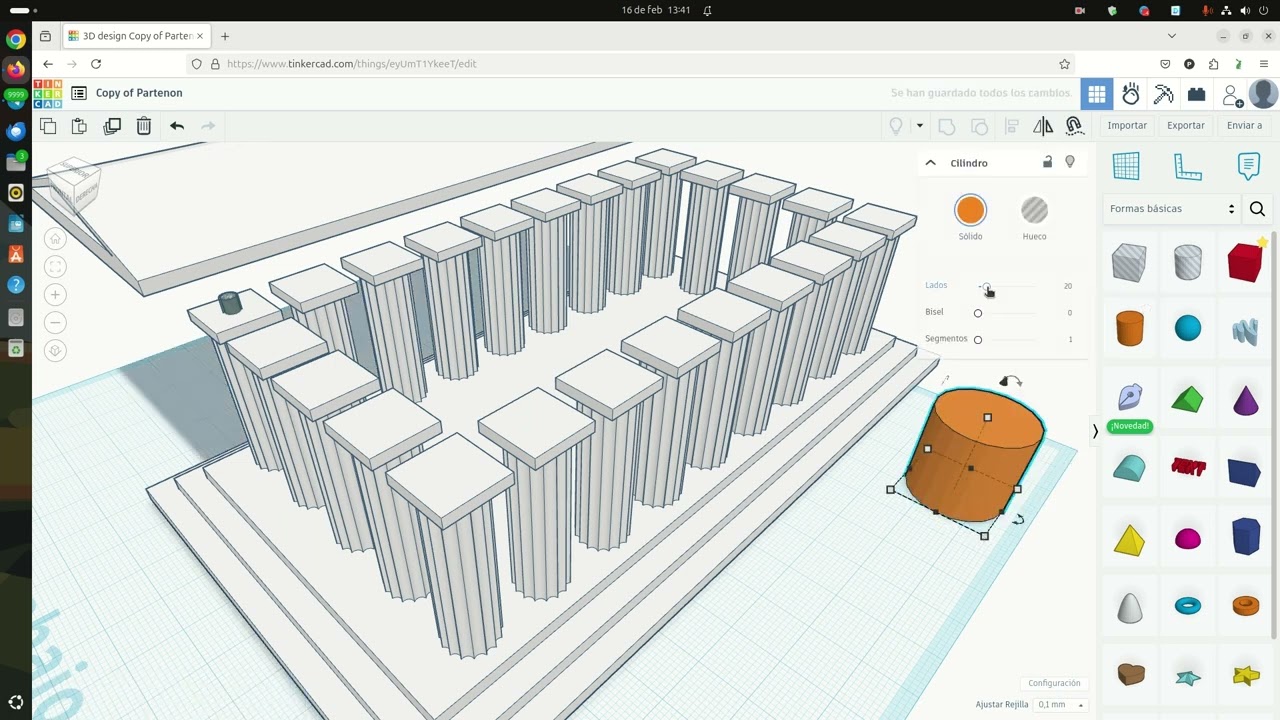Screen dimensions: 1280x720
Task: Delete selection with the trash icon
Action: tap(144, 126)
